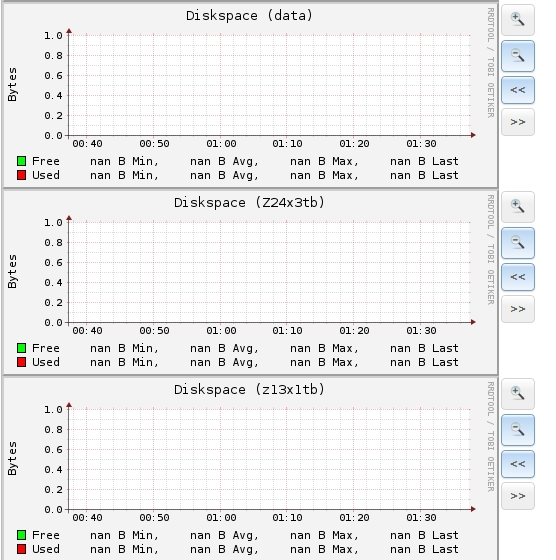The image size is (556, 560).
Task: Click 01:30 time label on z13x1tb graph
Action: (421, 518)
